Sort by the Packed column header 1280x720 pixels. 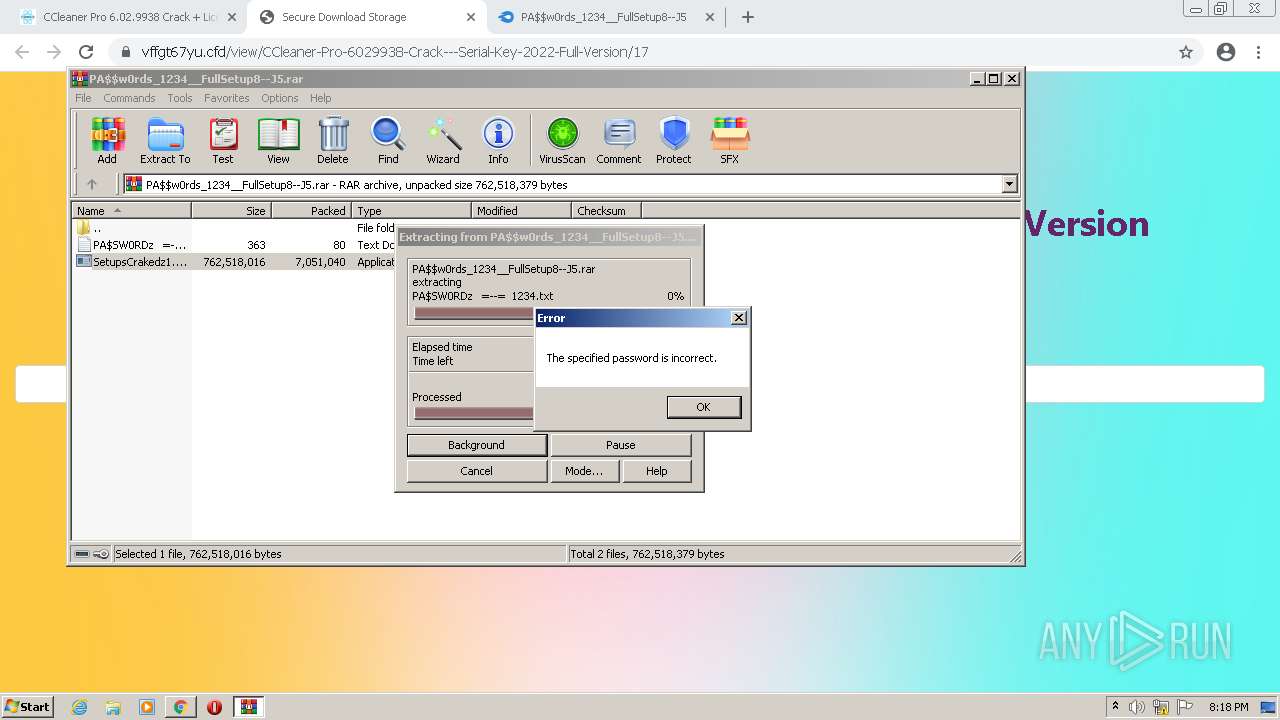click(x=311, y=211)
